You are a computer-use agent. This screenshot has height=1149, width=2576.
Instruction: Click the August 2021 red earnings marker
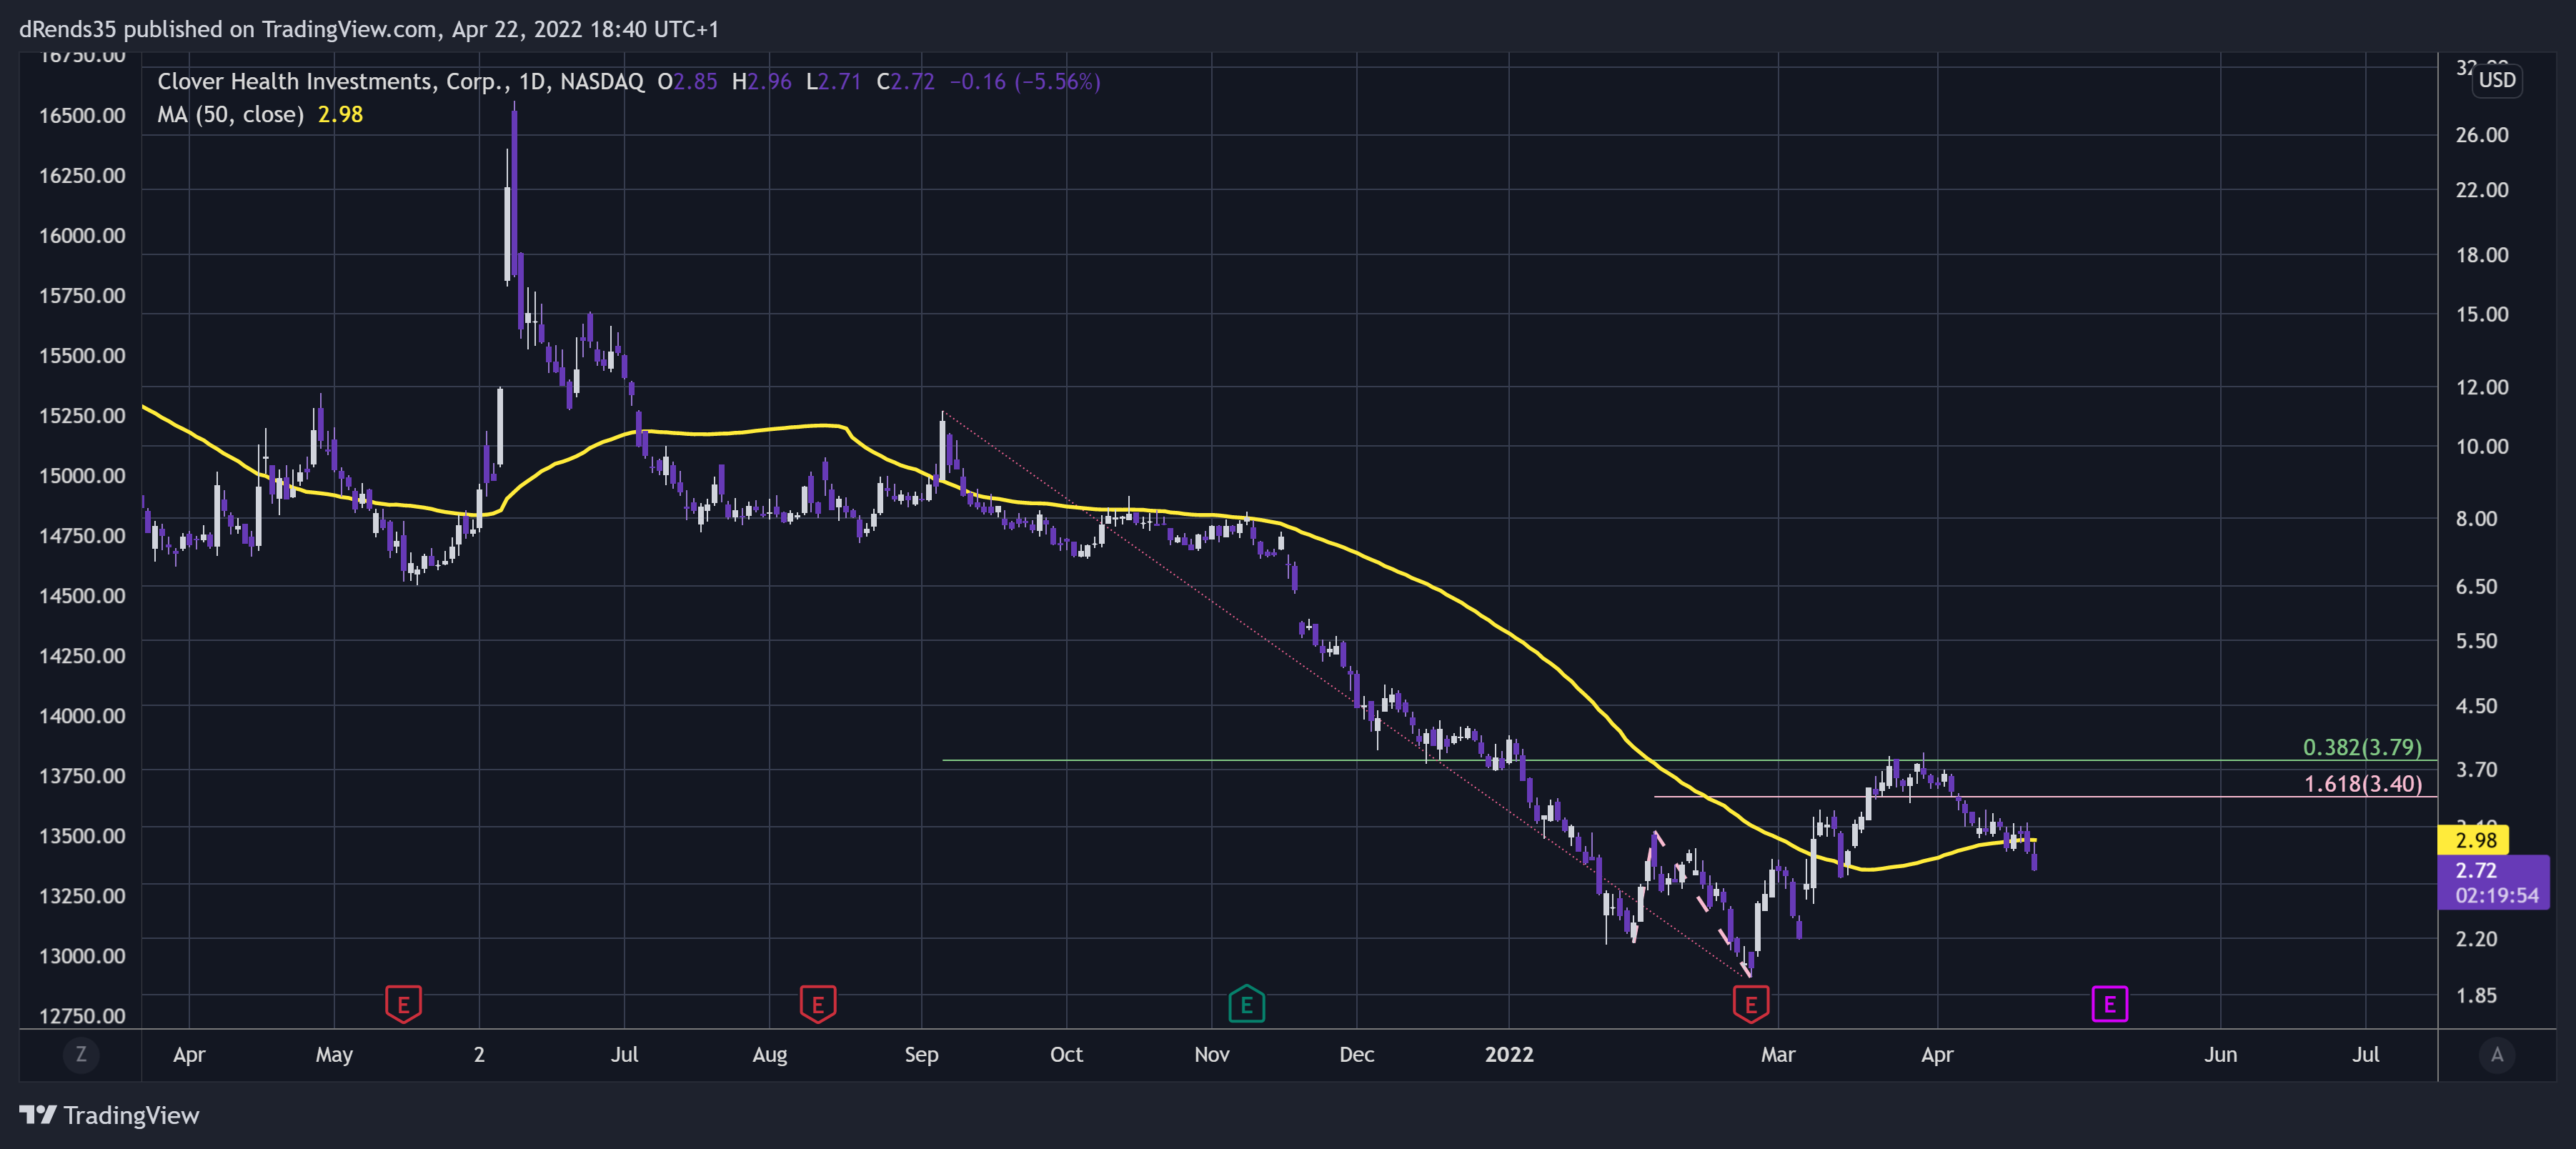pyautogui.click(x=817, y=1004)
